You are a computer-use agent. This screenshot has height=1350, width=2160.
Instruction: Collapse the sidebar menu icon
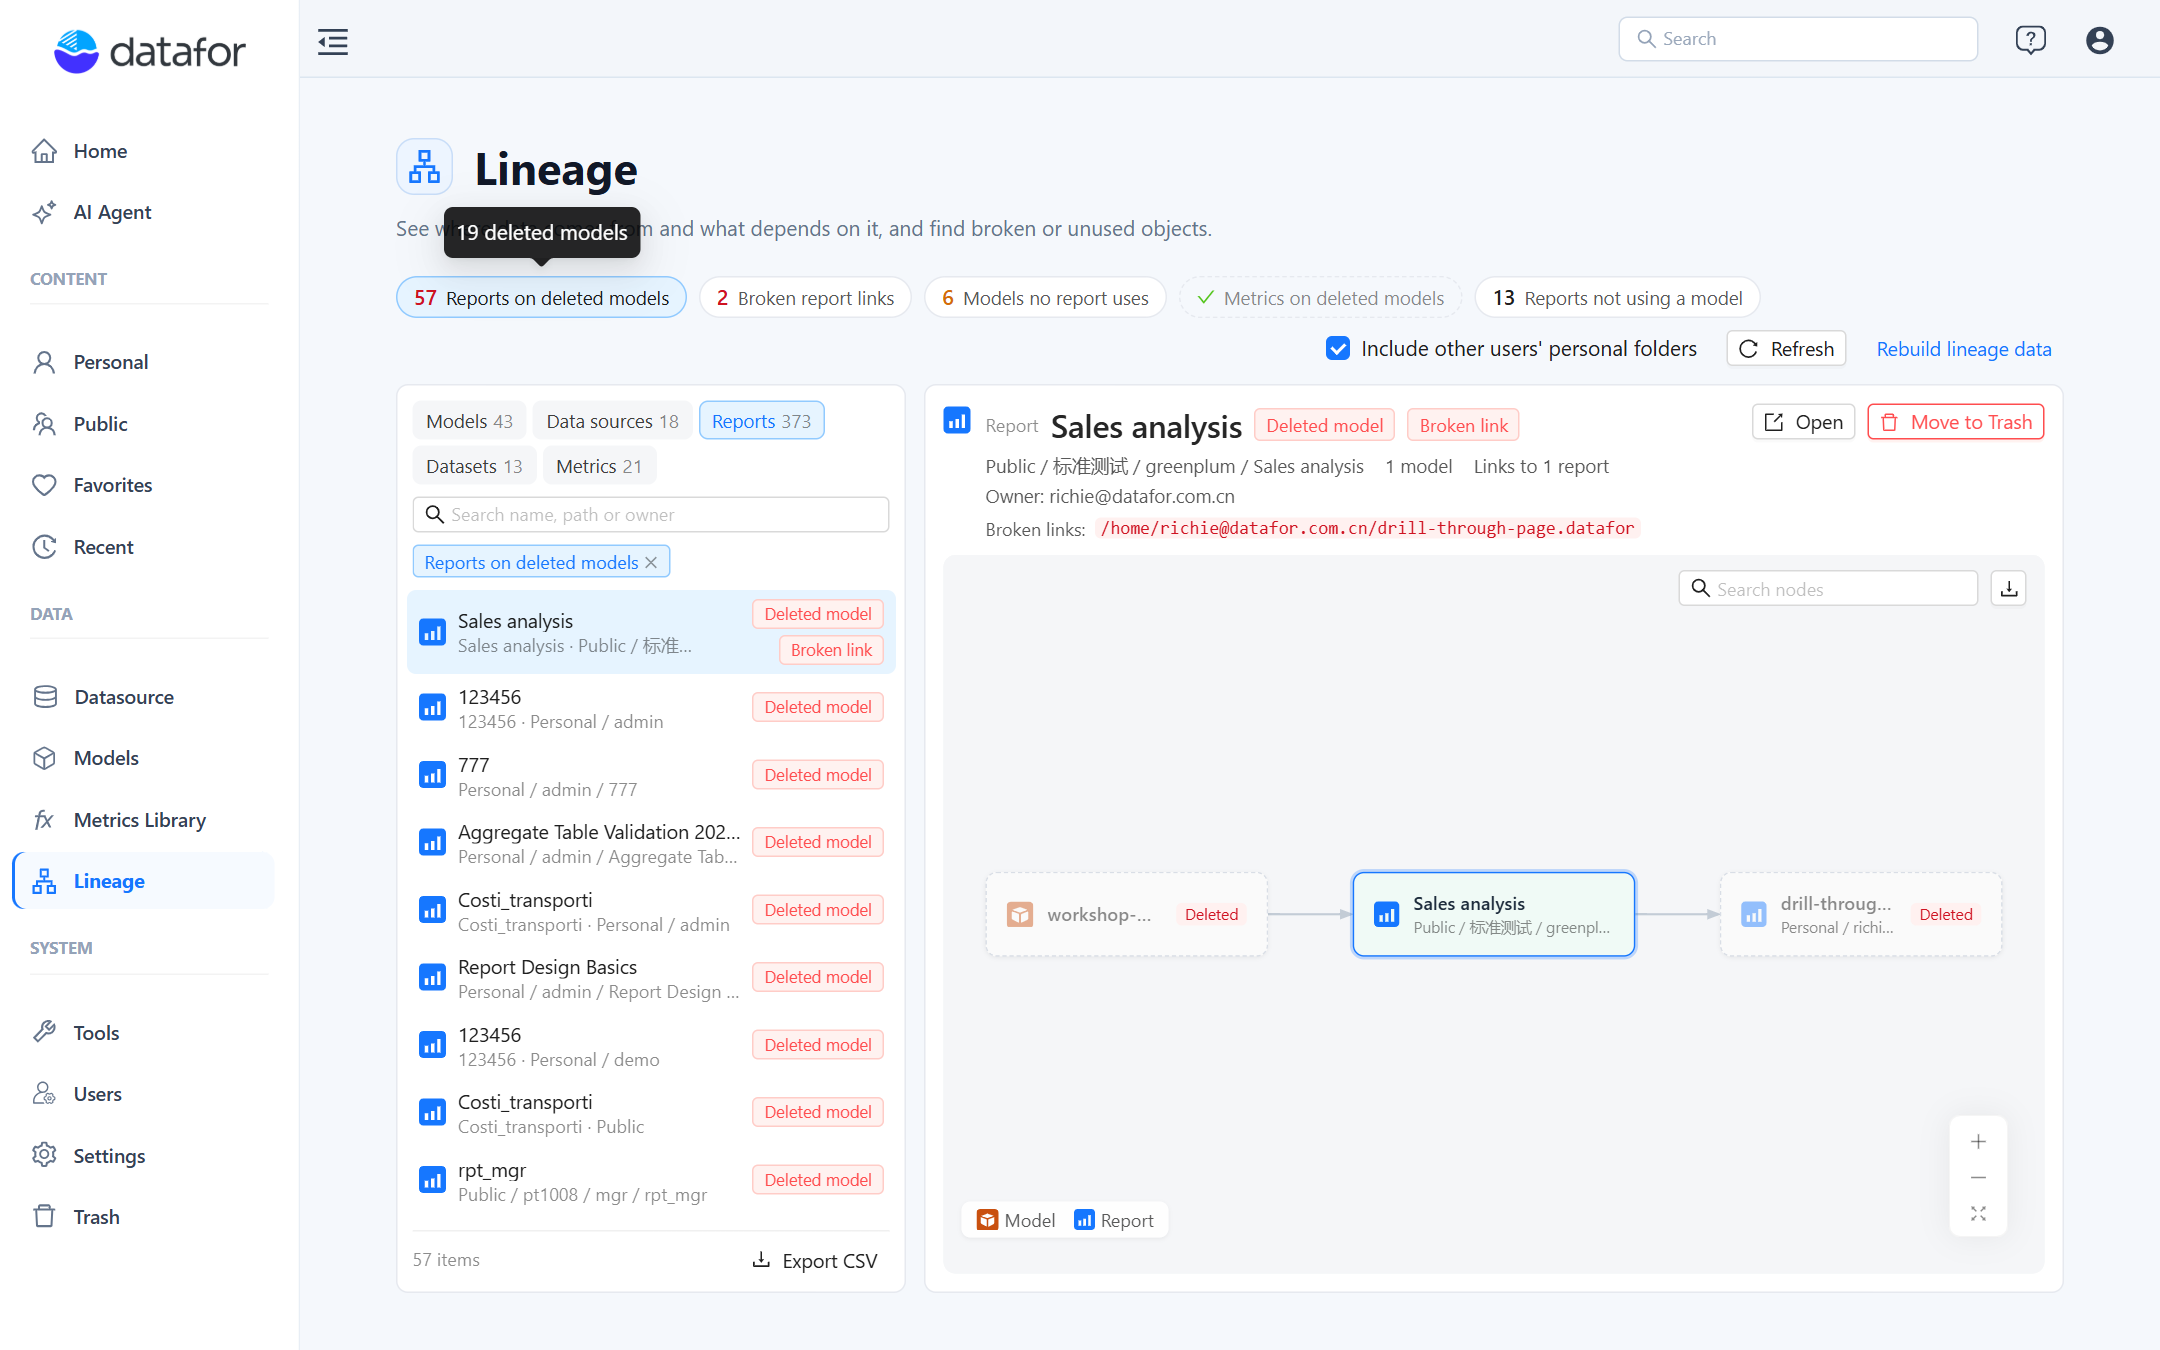click(x=333, y=41)
